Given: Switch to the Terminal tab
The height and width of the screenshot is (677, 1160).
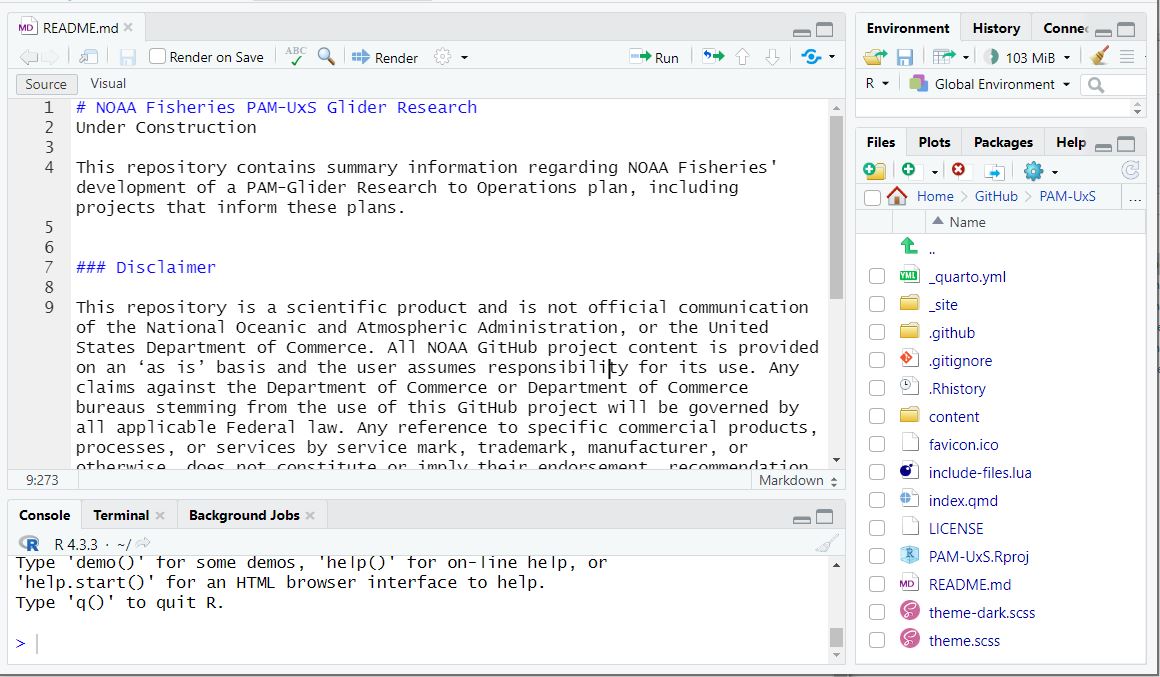Looking at the screenshot, I should 121,515.
